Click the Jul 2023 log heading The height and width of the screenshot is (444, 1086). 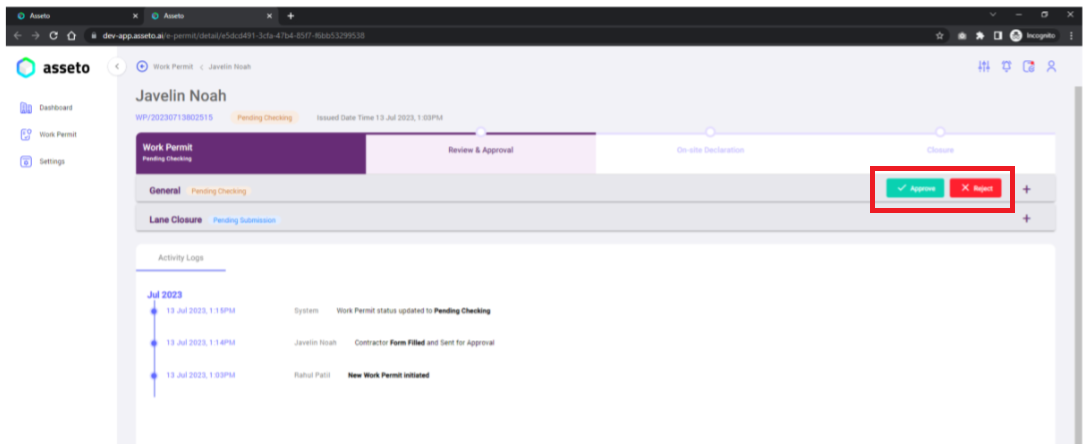[164, 294]
